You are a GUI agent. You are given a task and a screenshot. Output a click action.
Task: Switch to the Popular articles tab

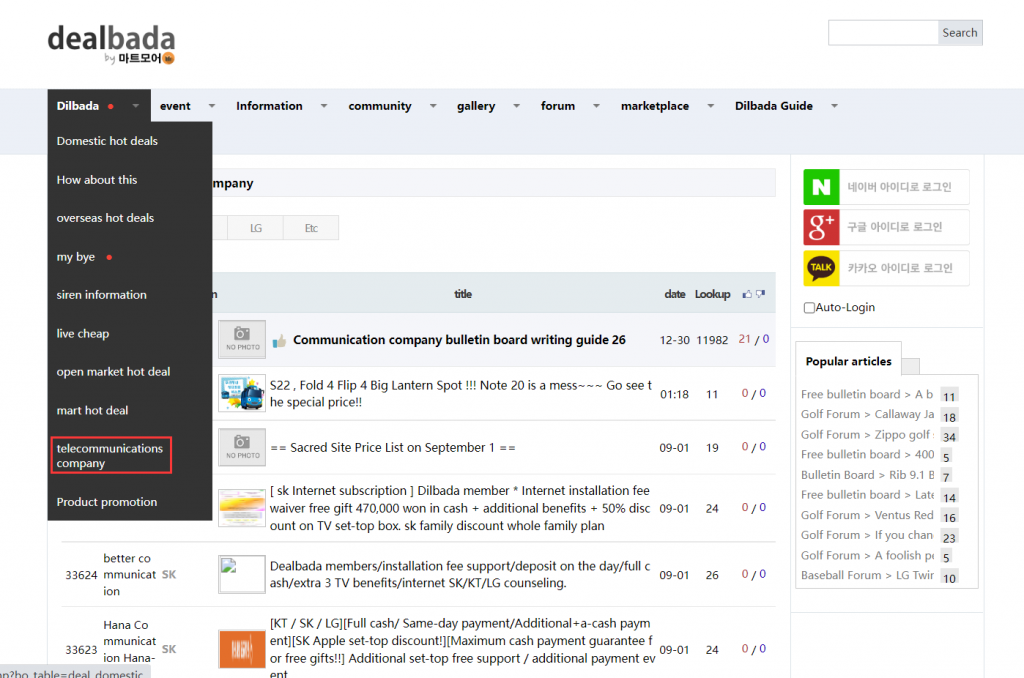(x=848, y=361)
